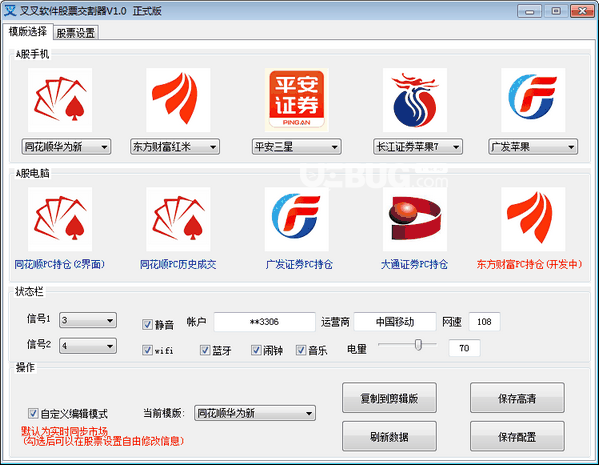Click the 保存配置 button

tap(517, 436)
